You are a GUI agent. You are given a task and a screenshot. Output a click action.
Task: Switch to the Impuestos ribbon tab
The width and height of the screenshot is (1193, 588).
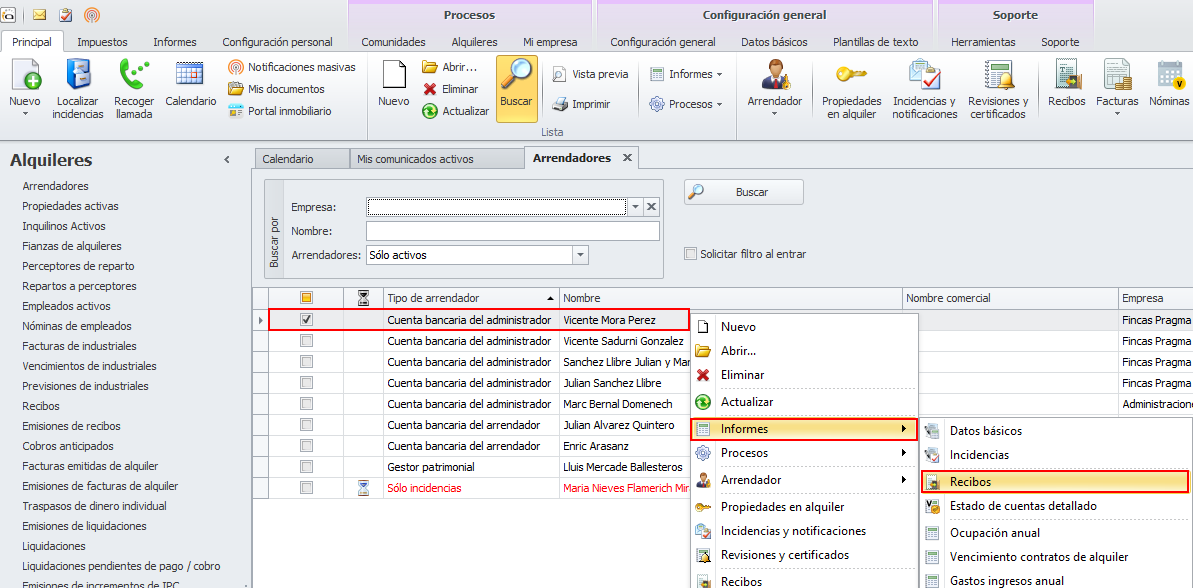point(103,42)
